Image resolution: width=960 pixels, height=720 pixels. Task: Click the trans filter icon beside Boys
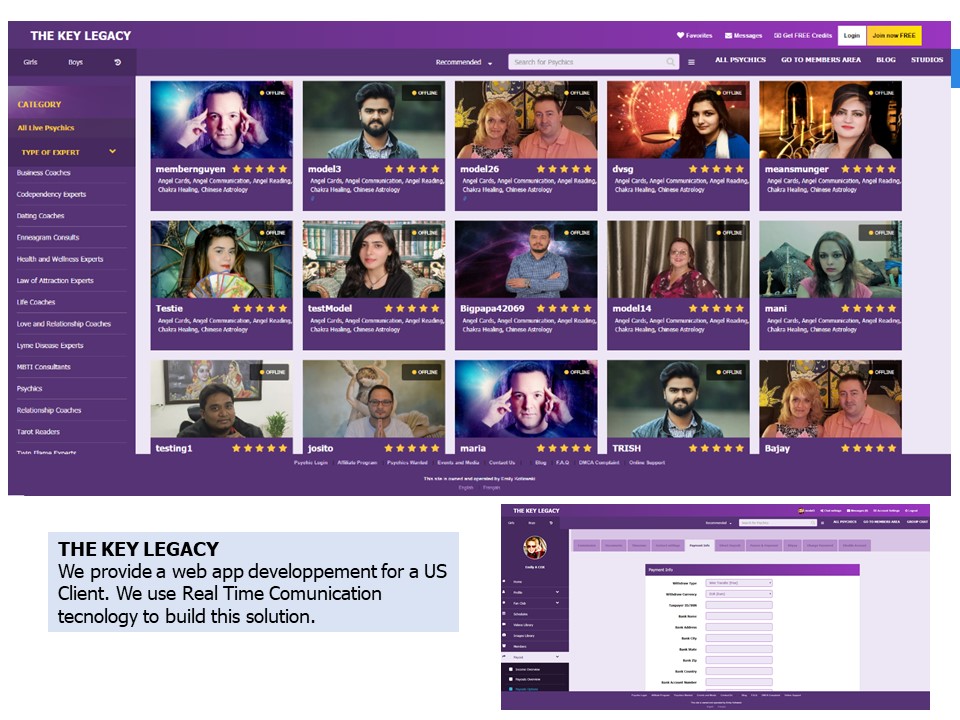click(118, 62)
